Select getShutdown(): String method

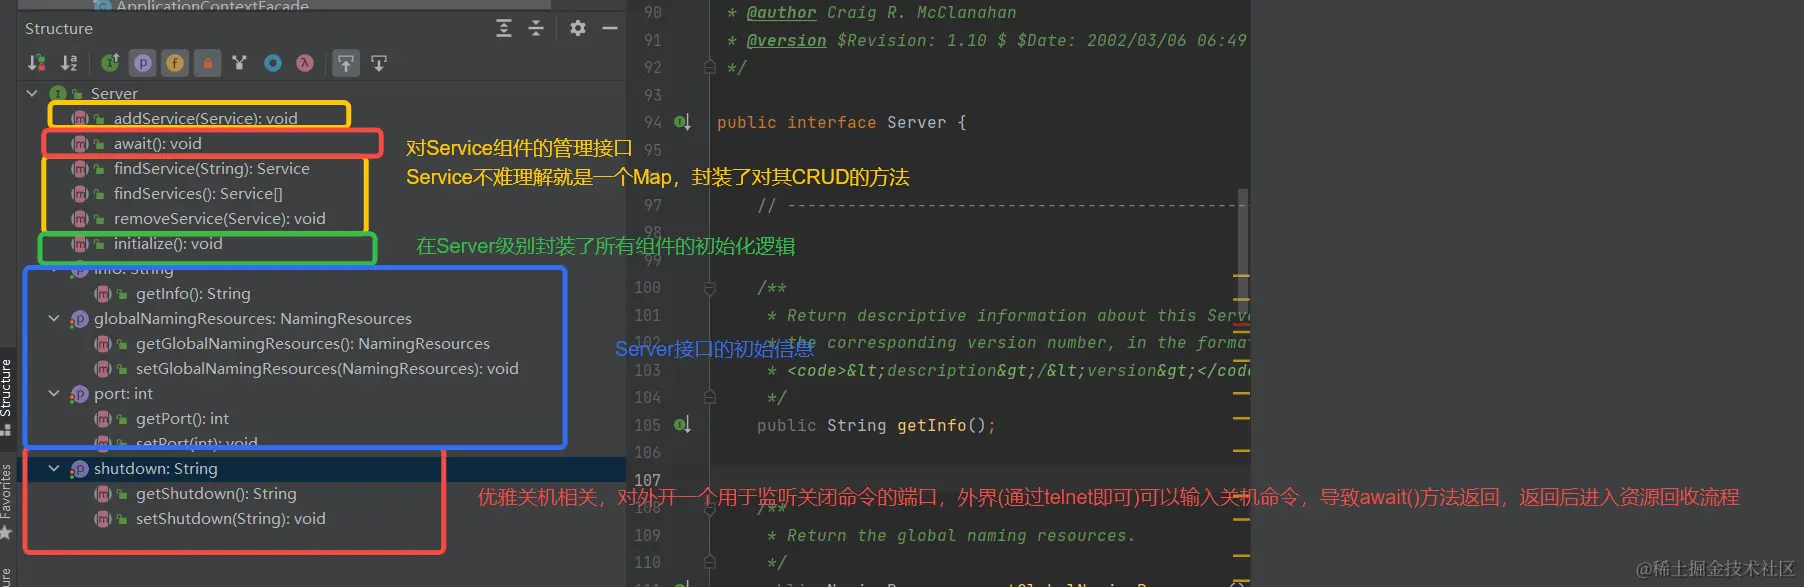[216, 493]
